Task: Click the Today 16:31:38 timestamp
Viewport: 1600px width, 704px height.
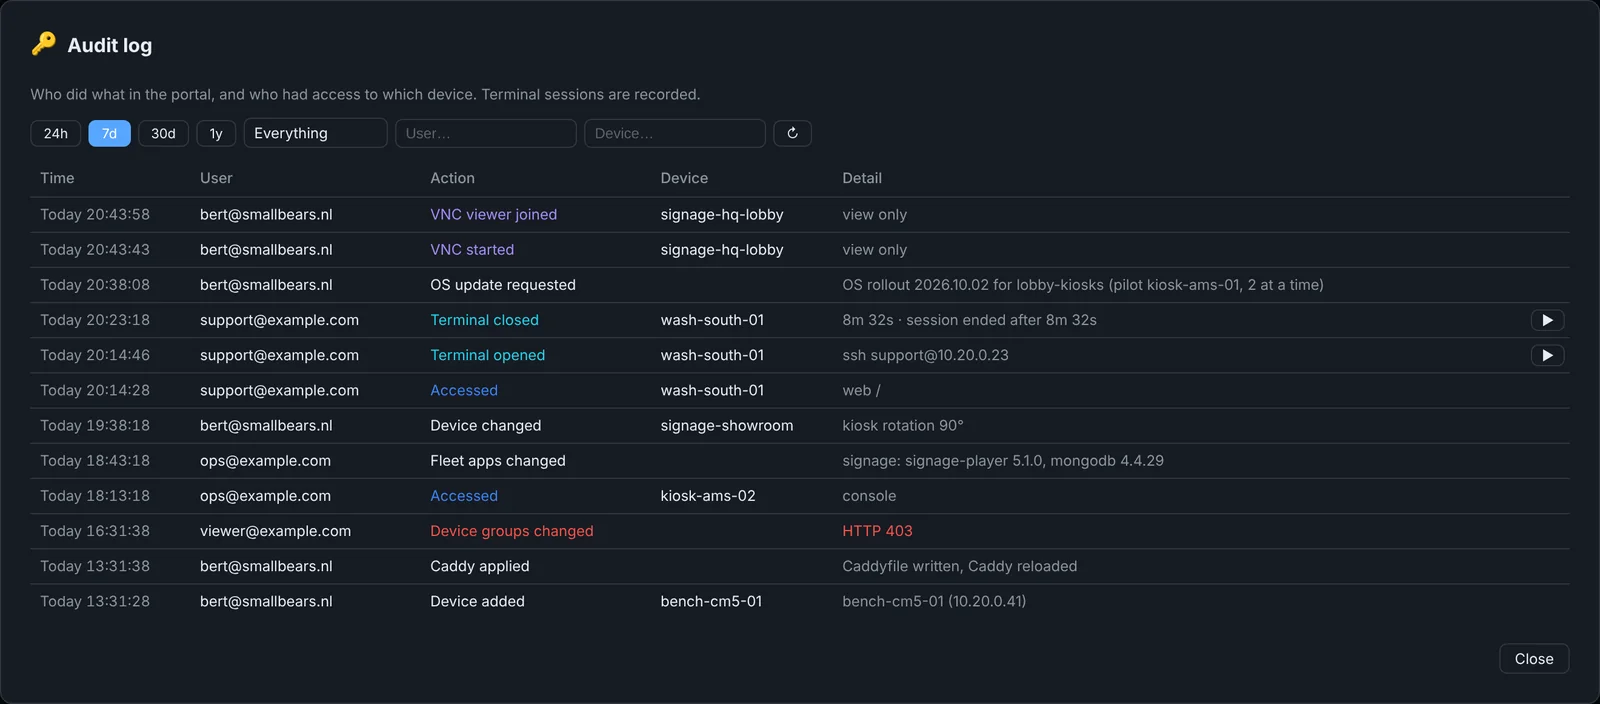Action: click(95, 531)
